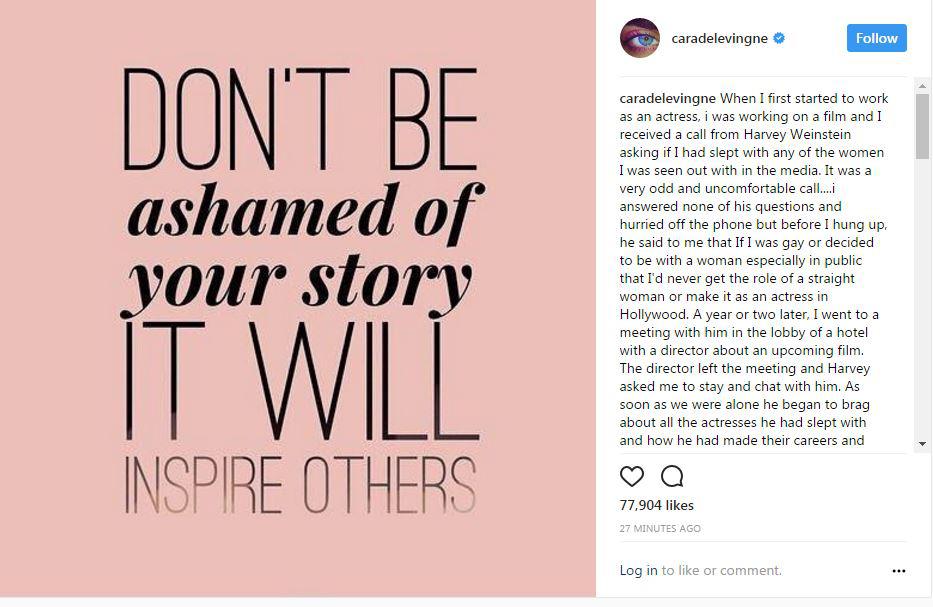Like the post with the heart icon
The image size is (933, 607).
pos(631,477)
